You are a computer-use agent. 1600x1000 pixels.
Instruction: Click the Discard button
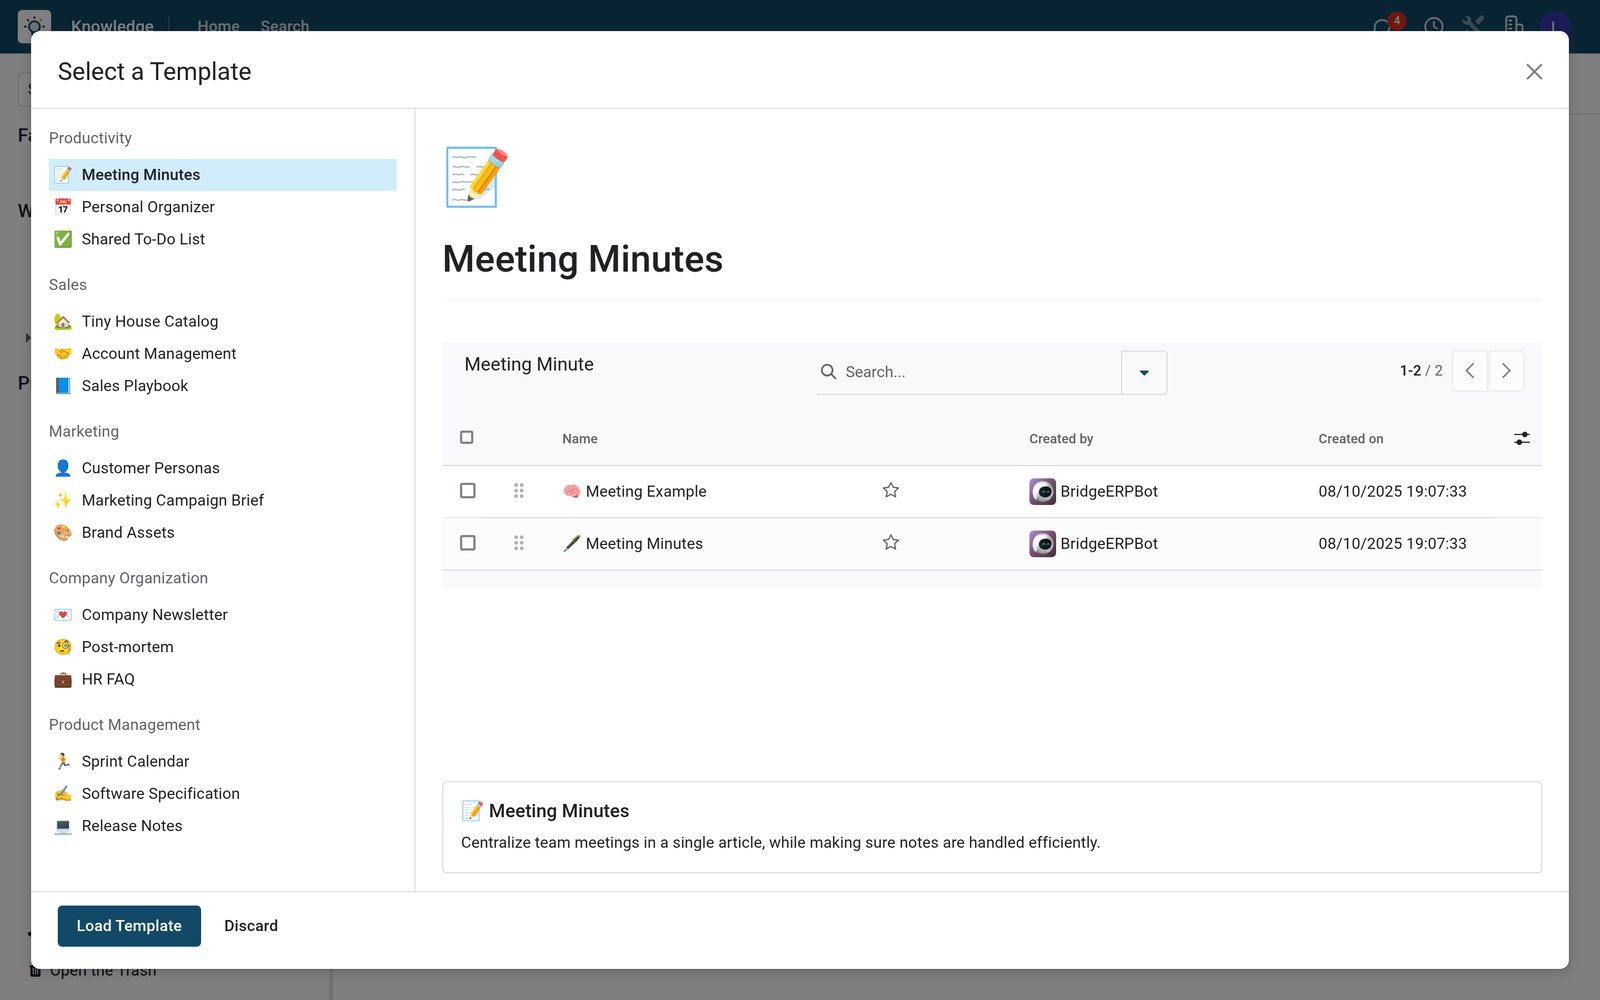click(x=251, y=926)
